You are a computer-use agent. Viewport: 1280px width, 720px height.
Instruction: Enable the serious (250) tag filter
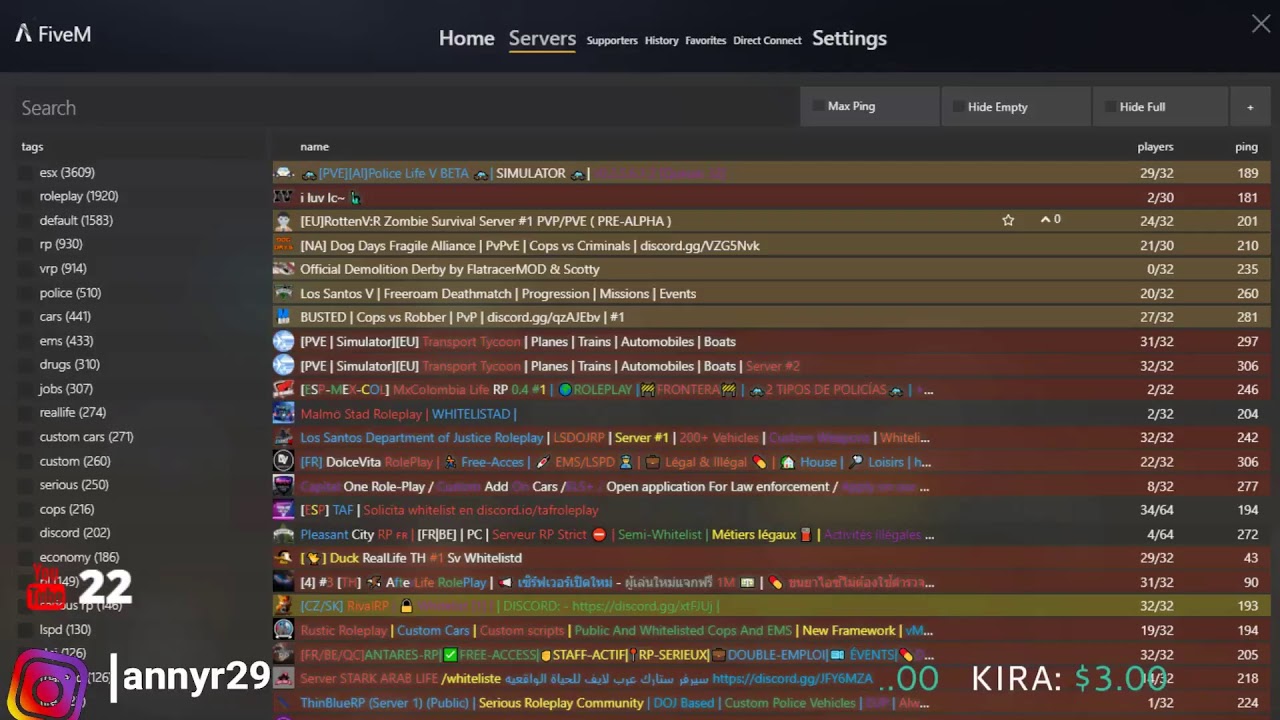click(x=25, y=485)
